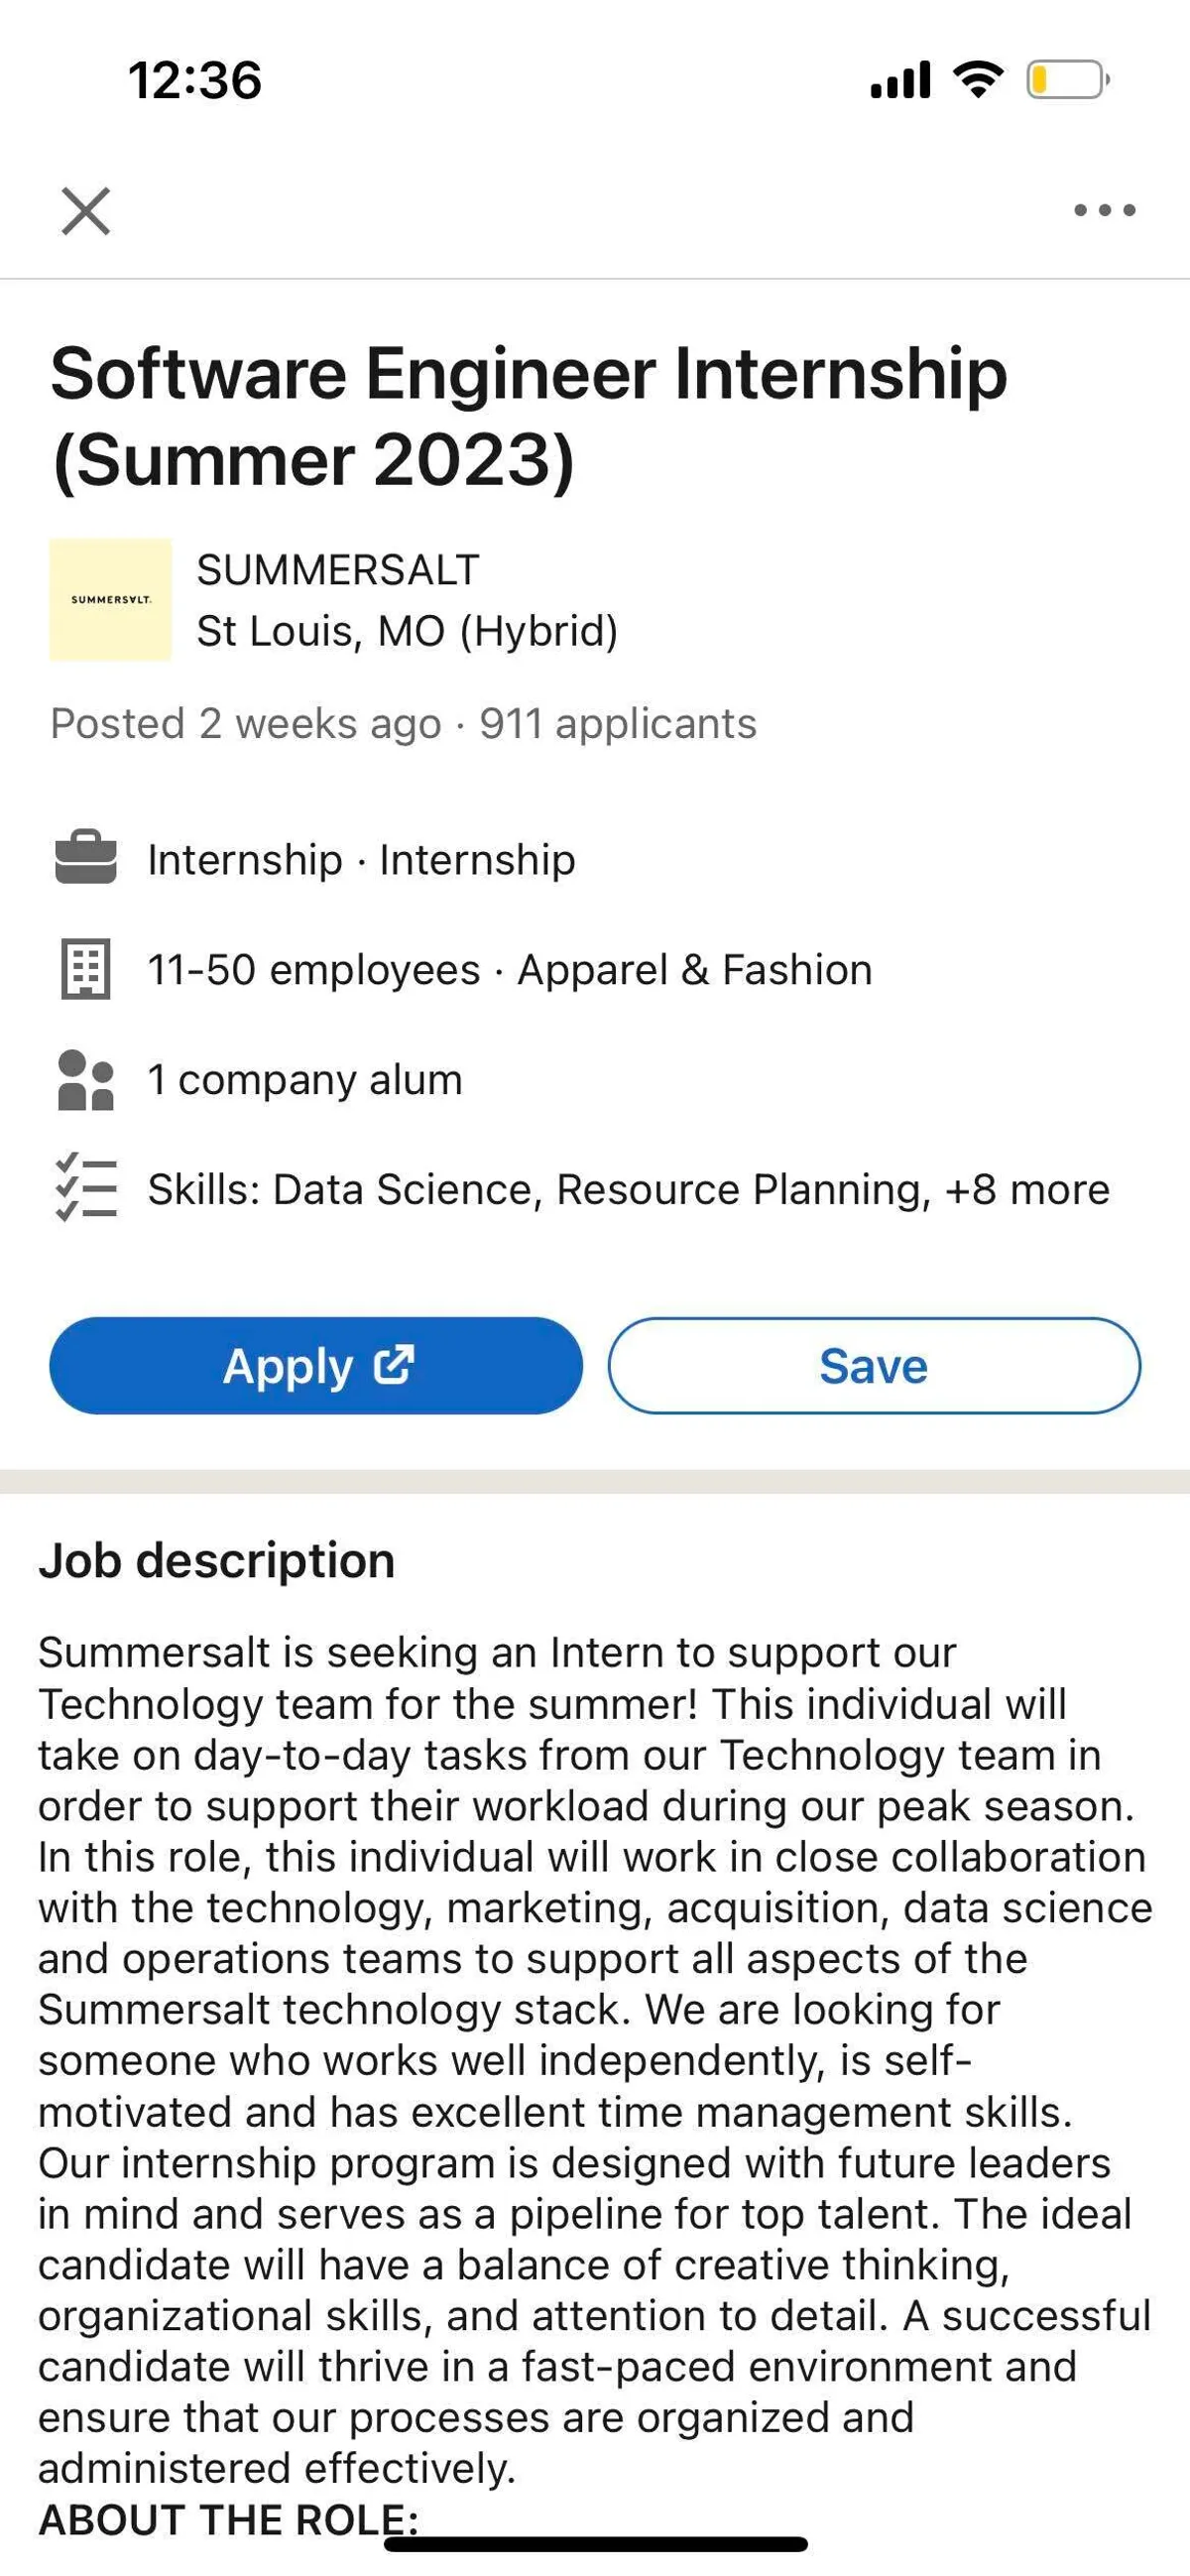Open the SUMMERSALT company name link
The width and height of the screenshot is (1190, 2576).
338,570
